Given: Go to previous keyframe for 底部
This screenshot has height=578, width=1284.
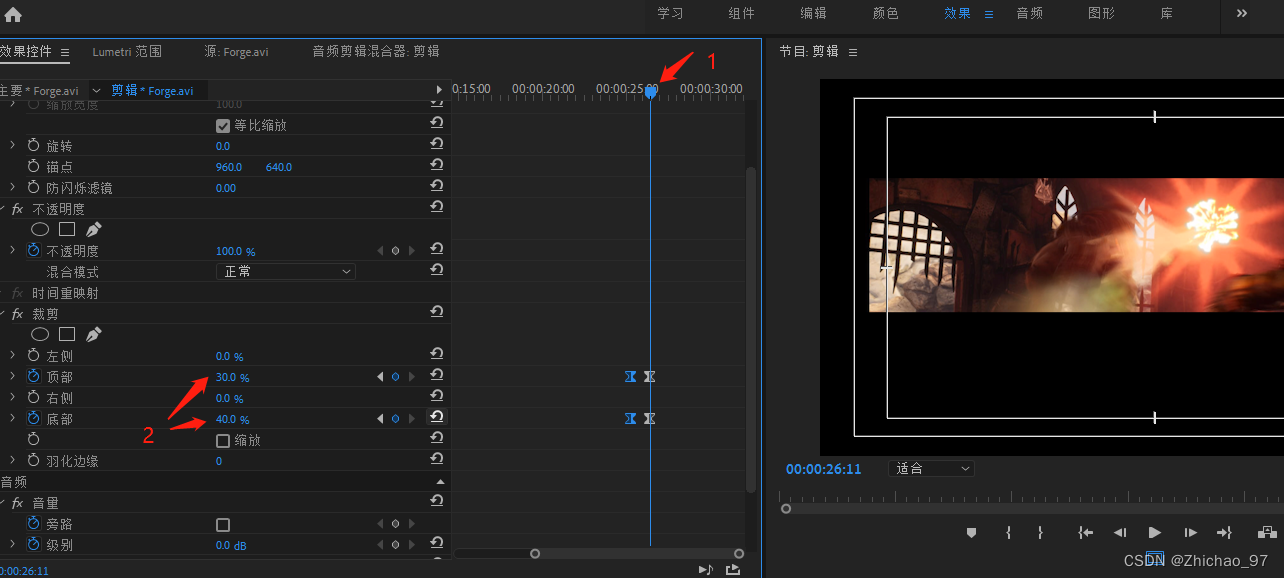Looking at the screenshot, I should 379,419.
